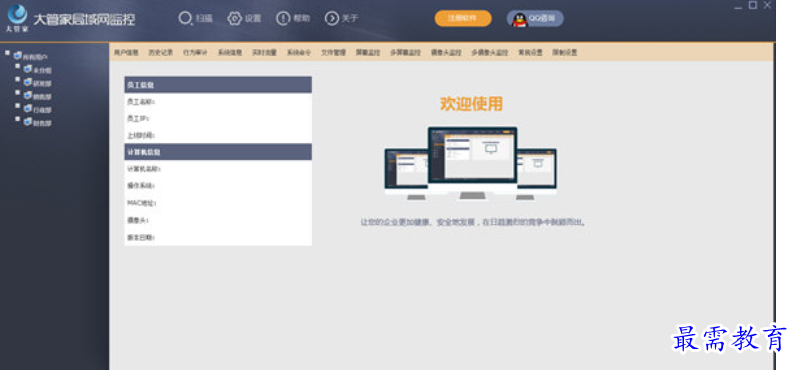
Task: Open the 历史记录 tab
Action: (x=161, y=52)
